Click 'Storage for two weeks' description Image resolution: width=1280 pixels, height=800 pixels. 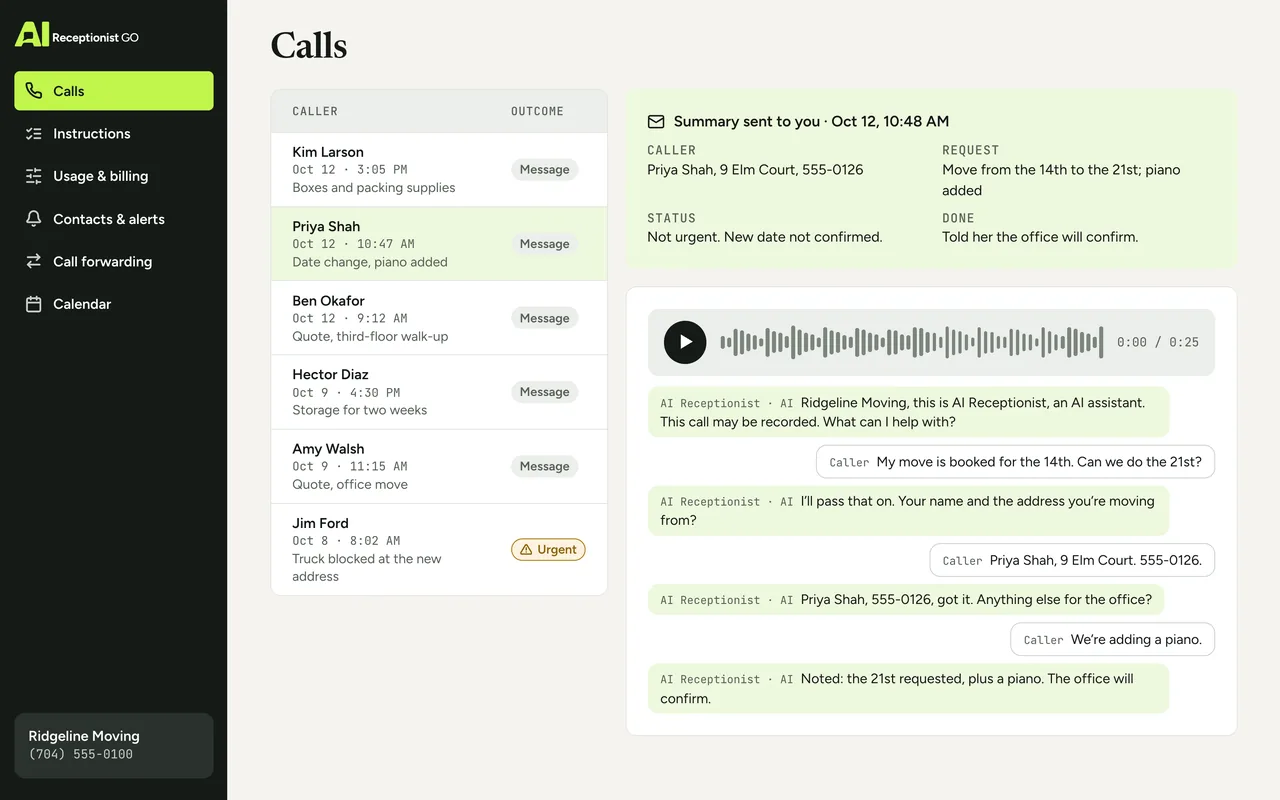coord(359,410)
